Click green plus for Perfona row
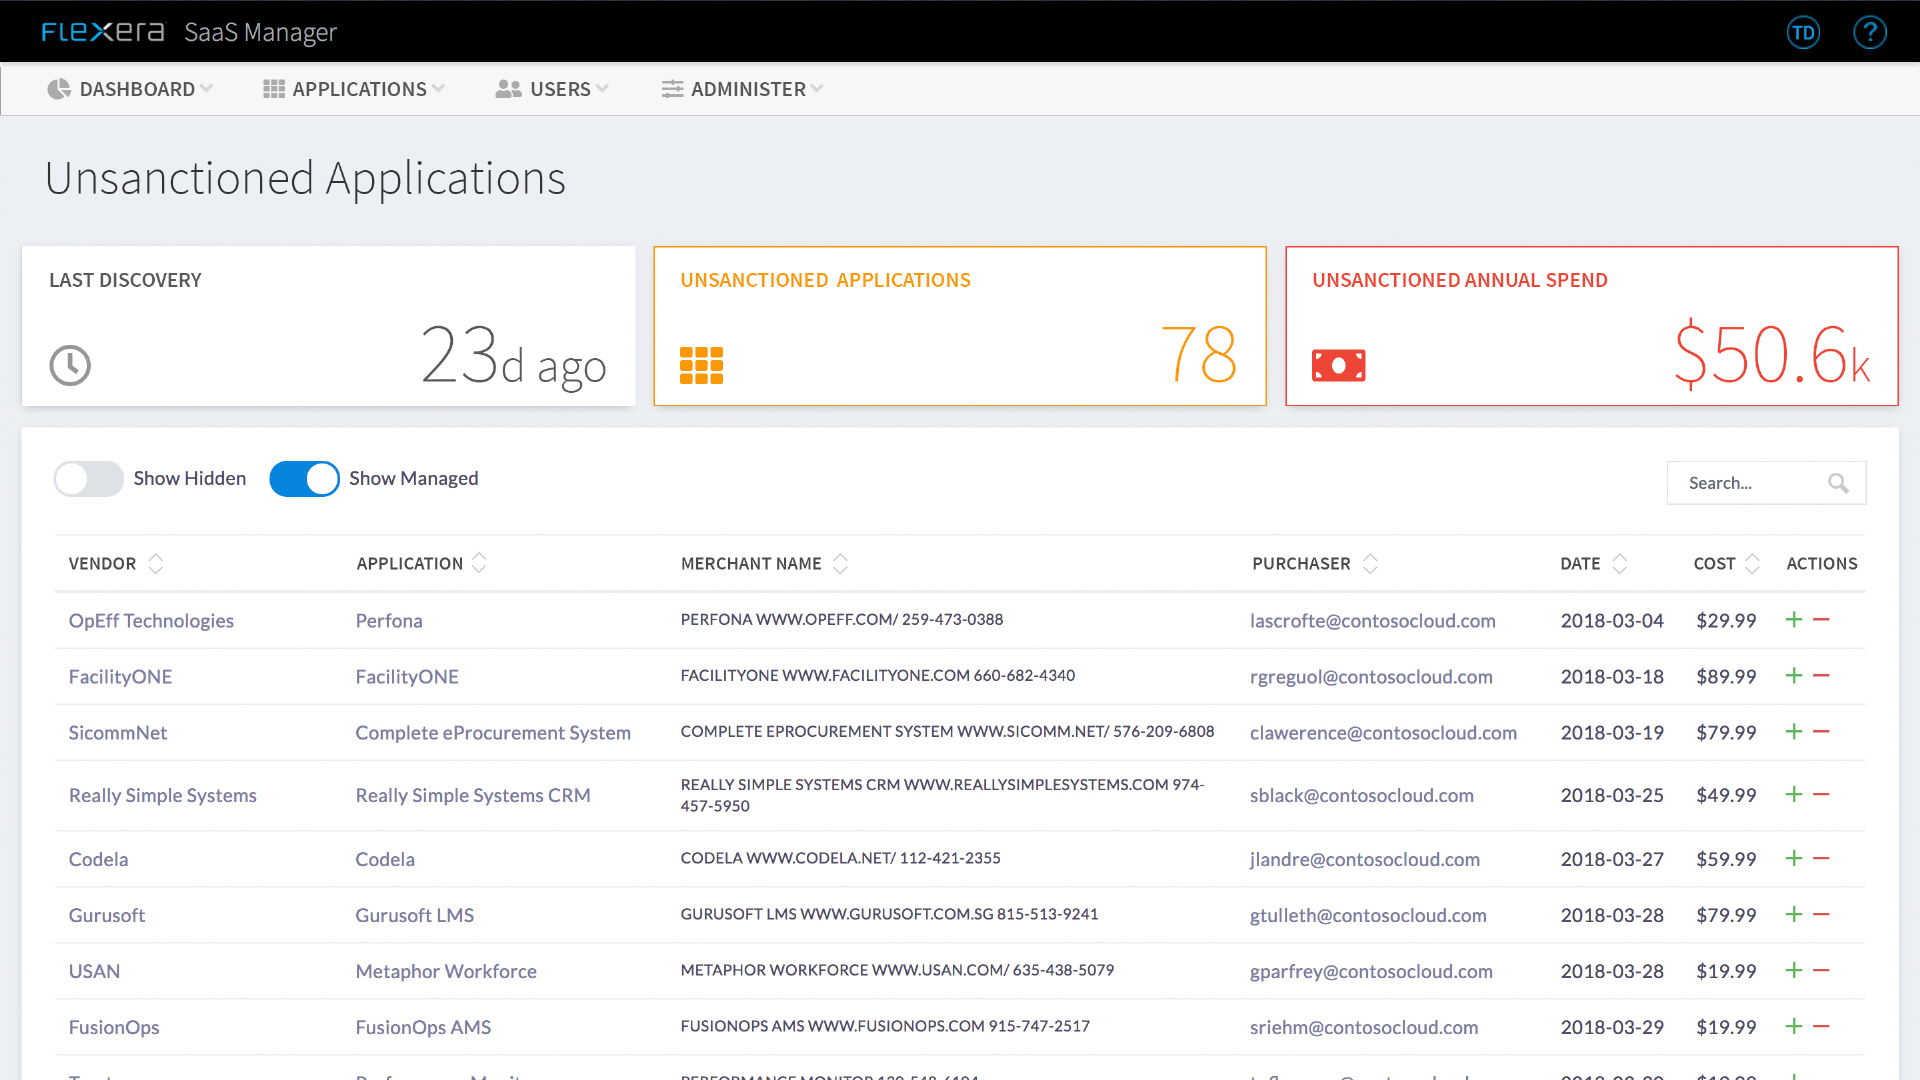1920x1080 pixels. (1794, 620)
